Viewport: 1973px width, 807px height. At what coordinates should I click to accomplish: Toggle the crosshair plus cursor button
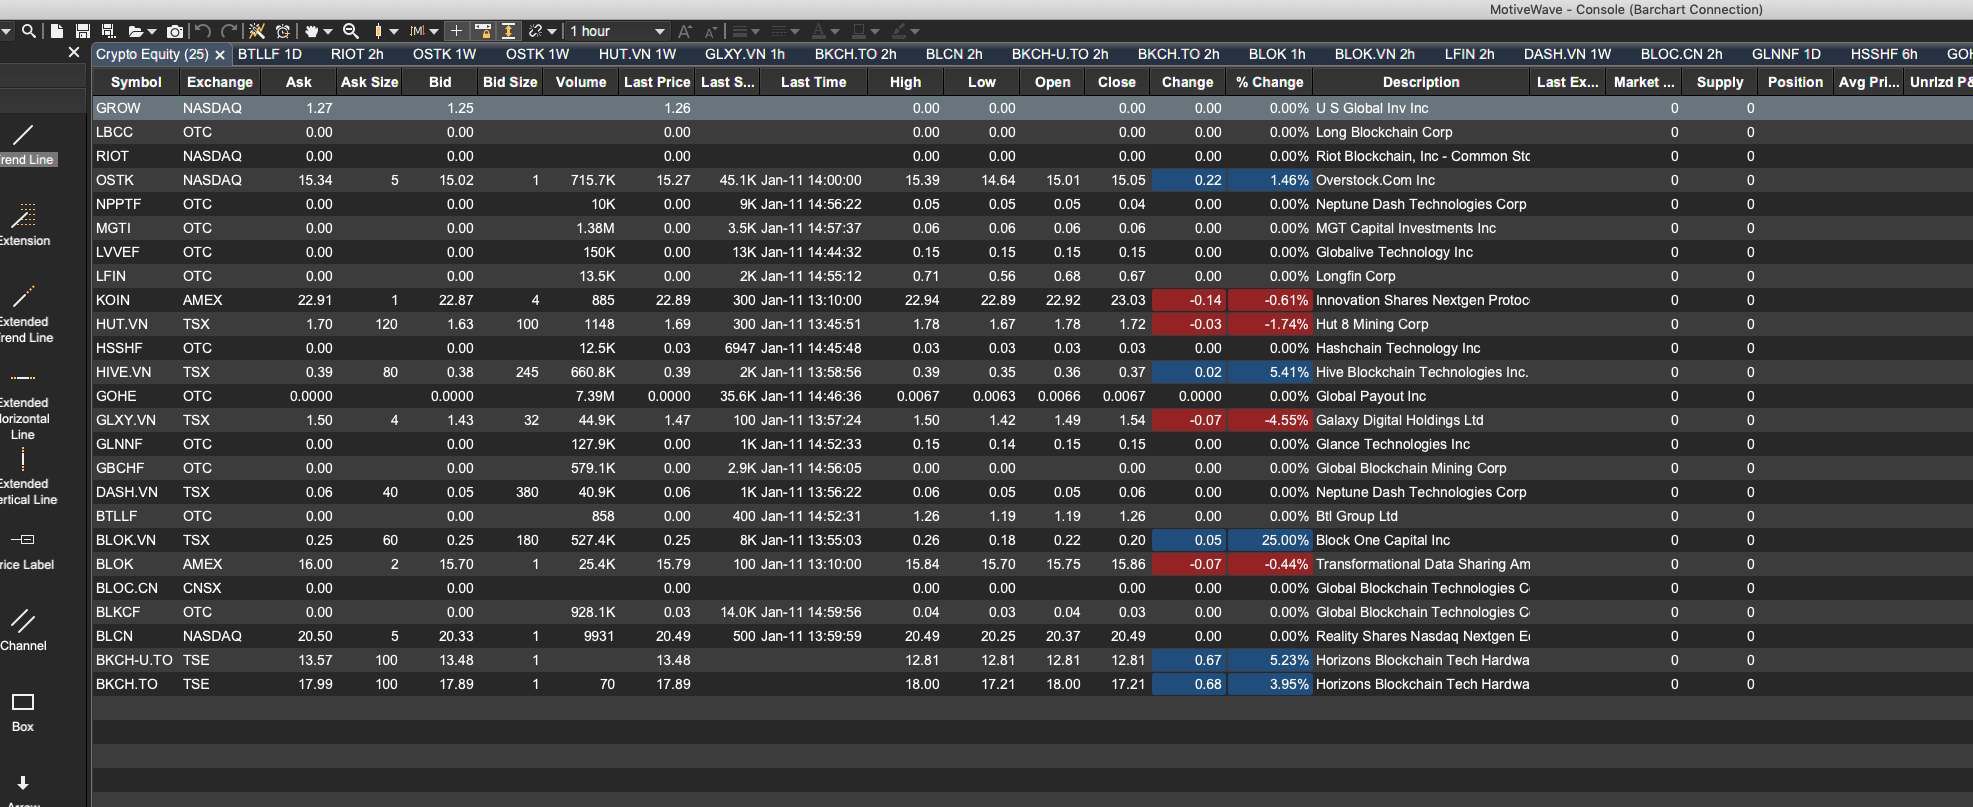(457, 31)
